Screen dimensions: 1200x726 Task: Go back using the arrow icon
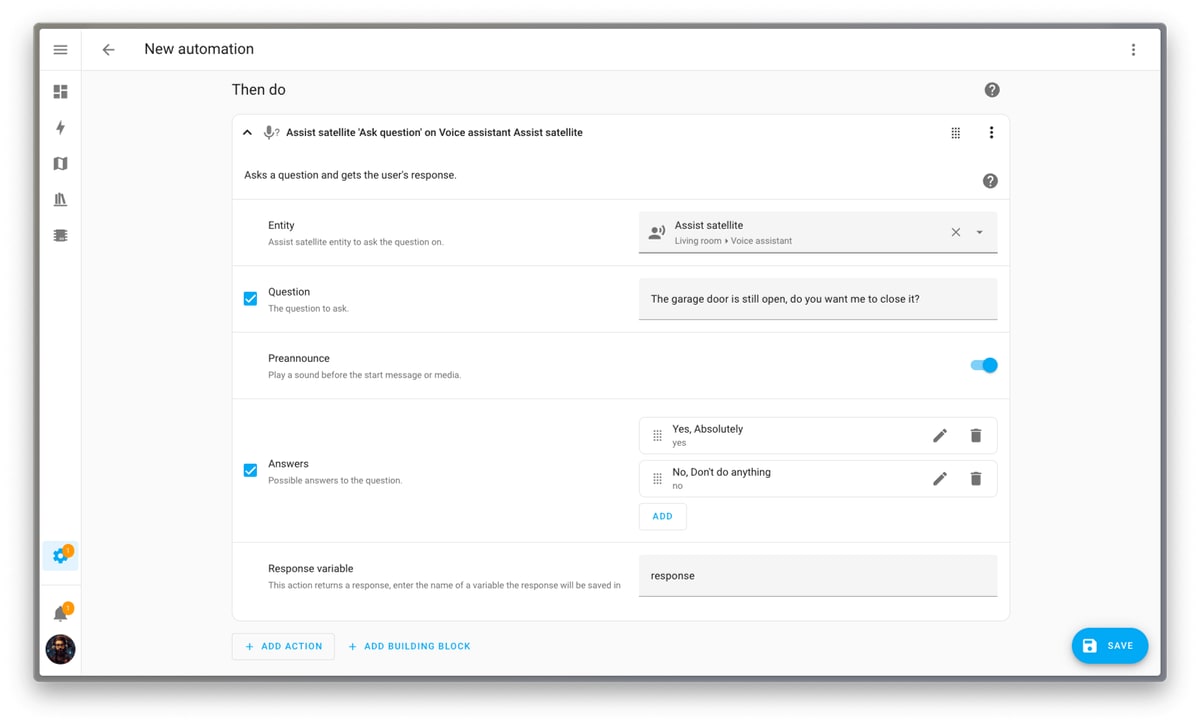pyautogui.click(x=108, y=50)
